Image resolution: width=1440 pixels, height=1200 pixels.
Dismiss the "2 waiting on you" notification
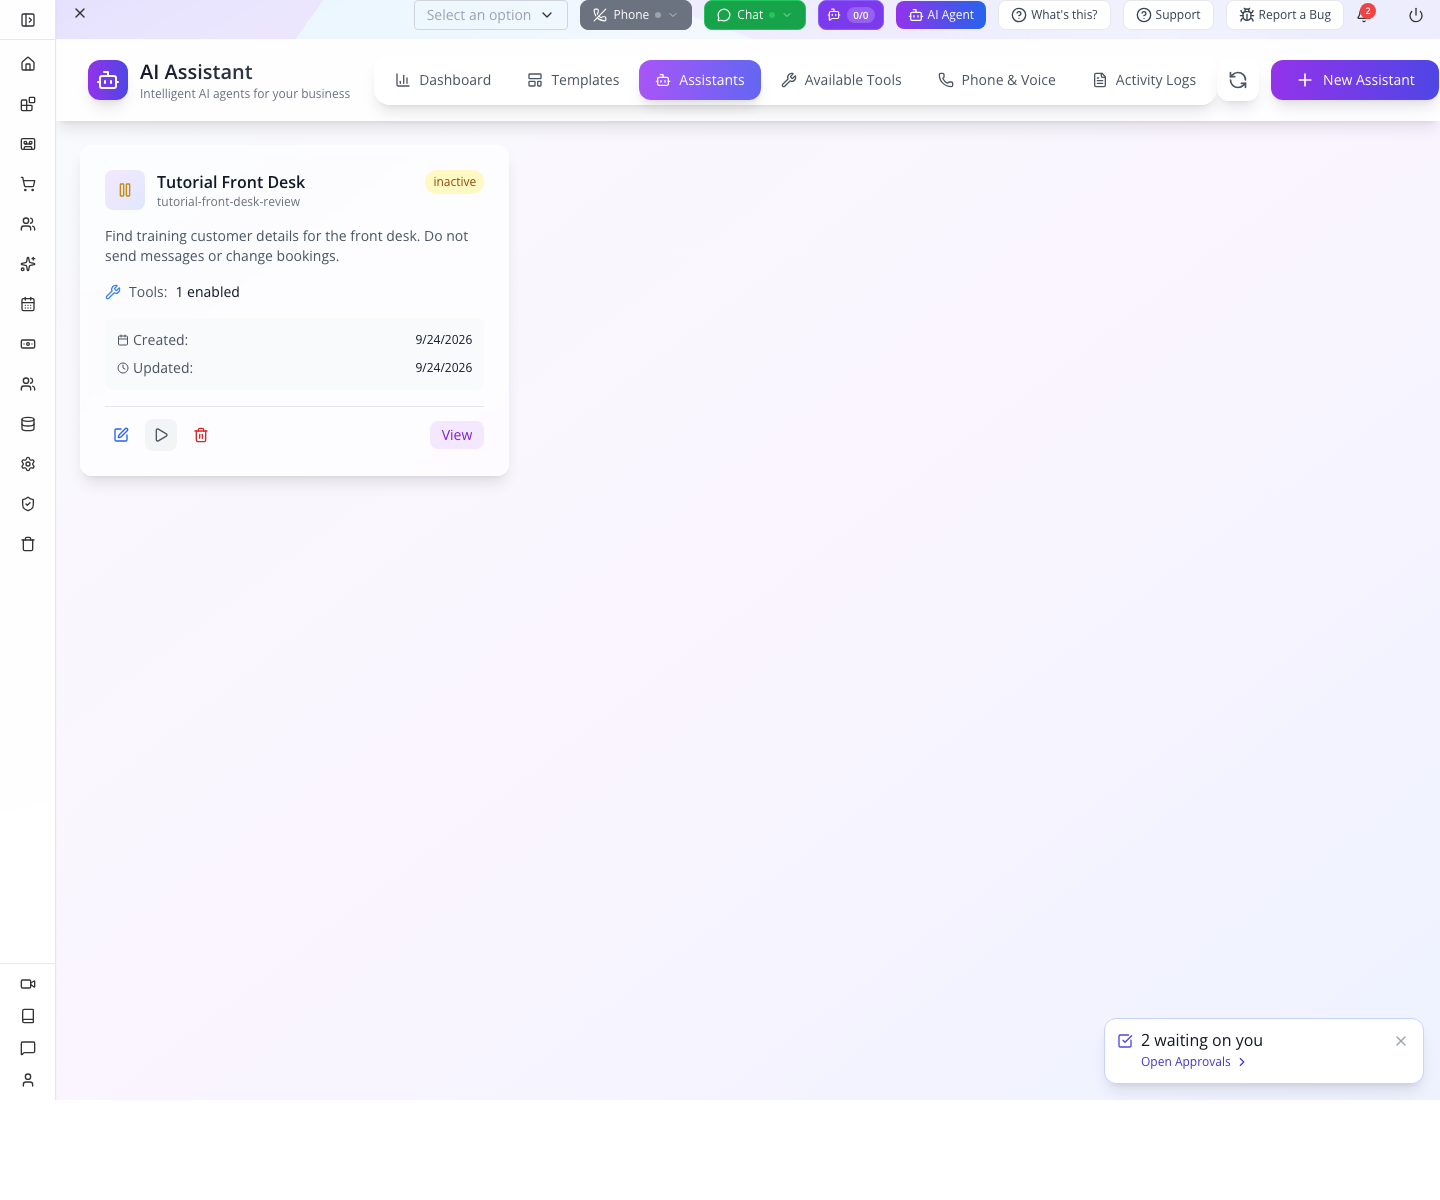coord(1401,1041)
